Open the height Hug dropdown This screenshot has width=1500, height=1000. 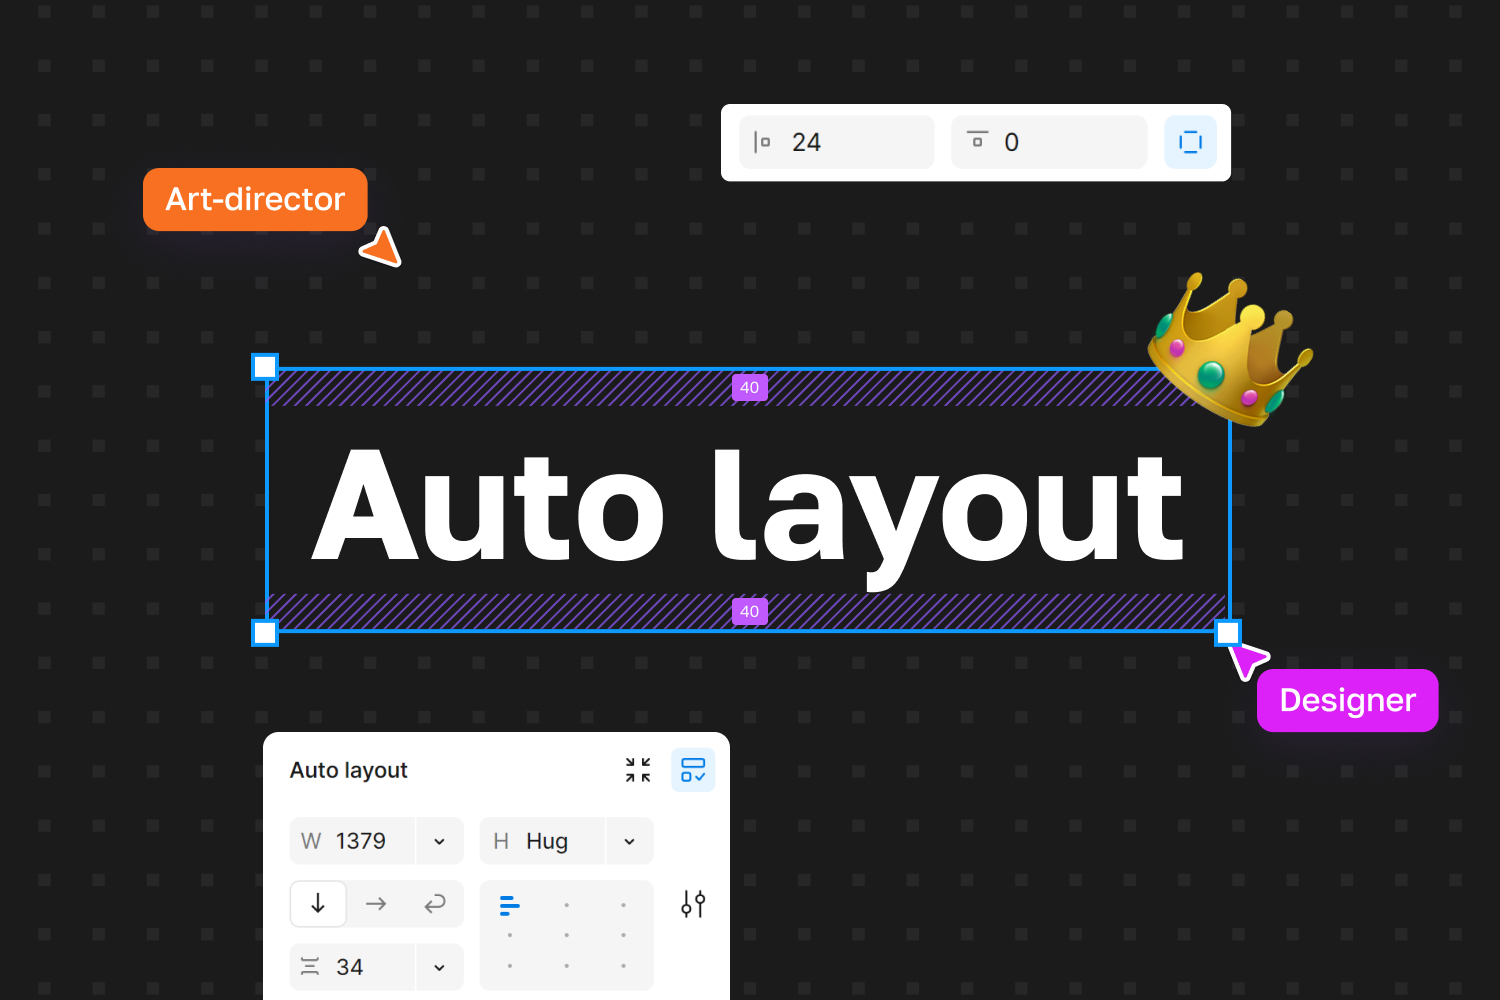[629, 841]
